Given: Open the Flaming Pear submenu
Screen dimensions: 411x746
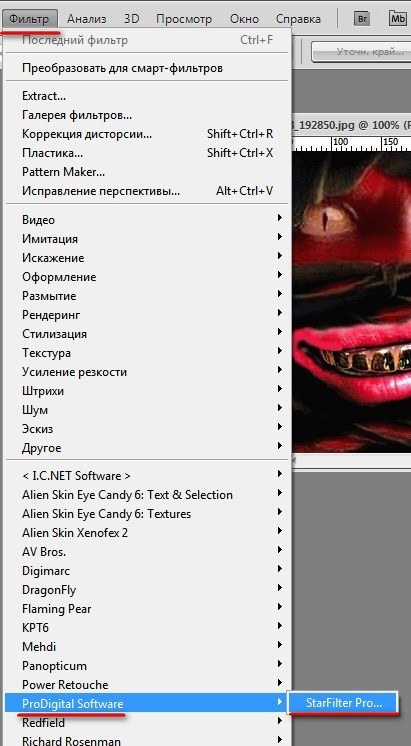Looking at the screenshot, I should (x=147, y=609).
